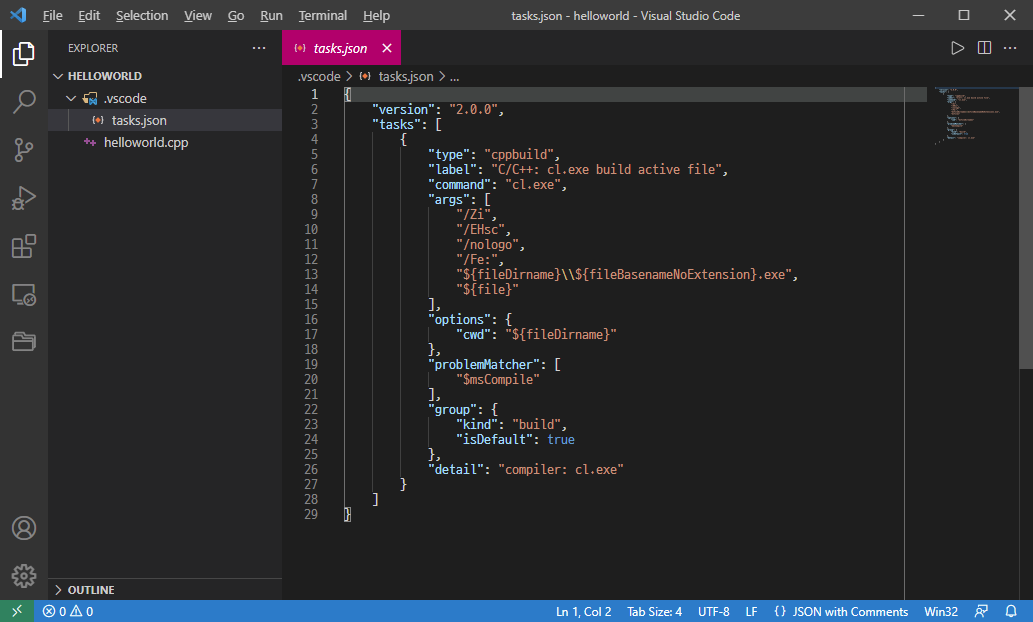Click the "/nologo" argument on line 11

488,244
